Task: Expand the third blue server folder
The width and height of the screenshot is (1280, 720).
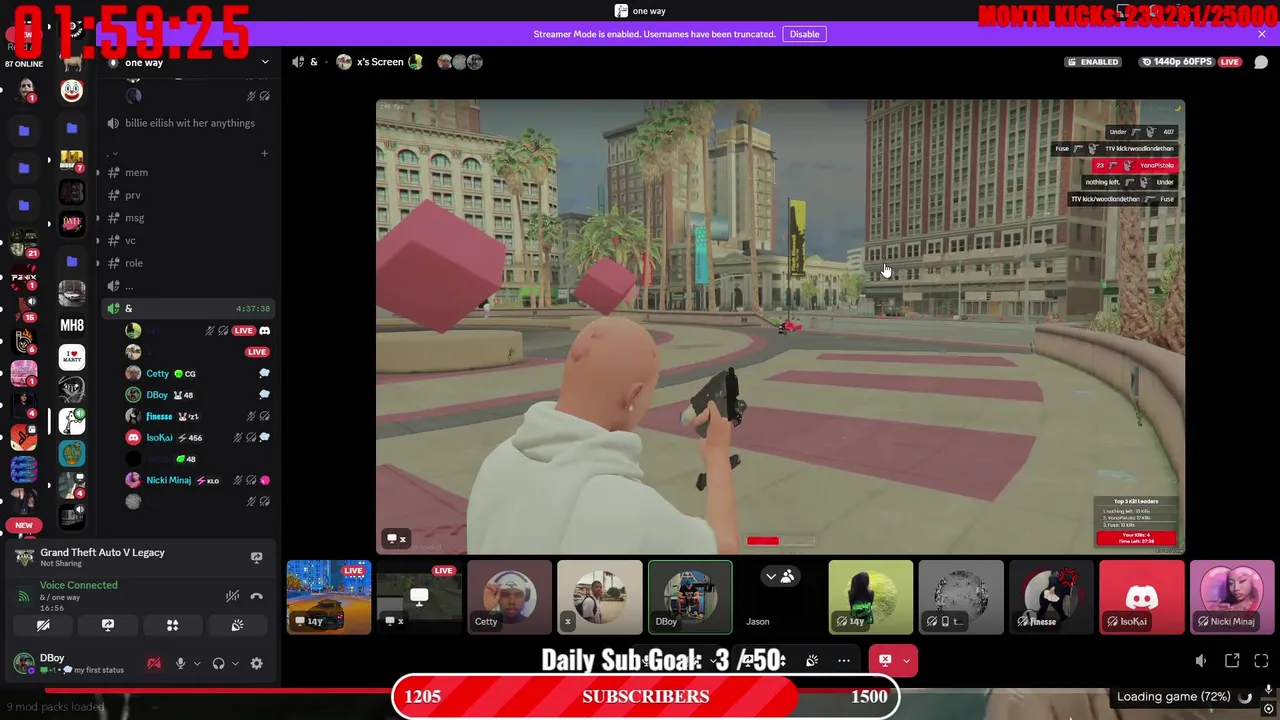Action: (24, 205)
